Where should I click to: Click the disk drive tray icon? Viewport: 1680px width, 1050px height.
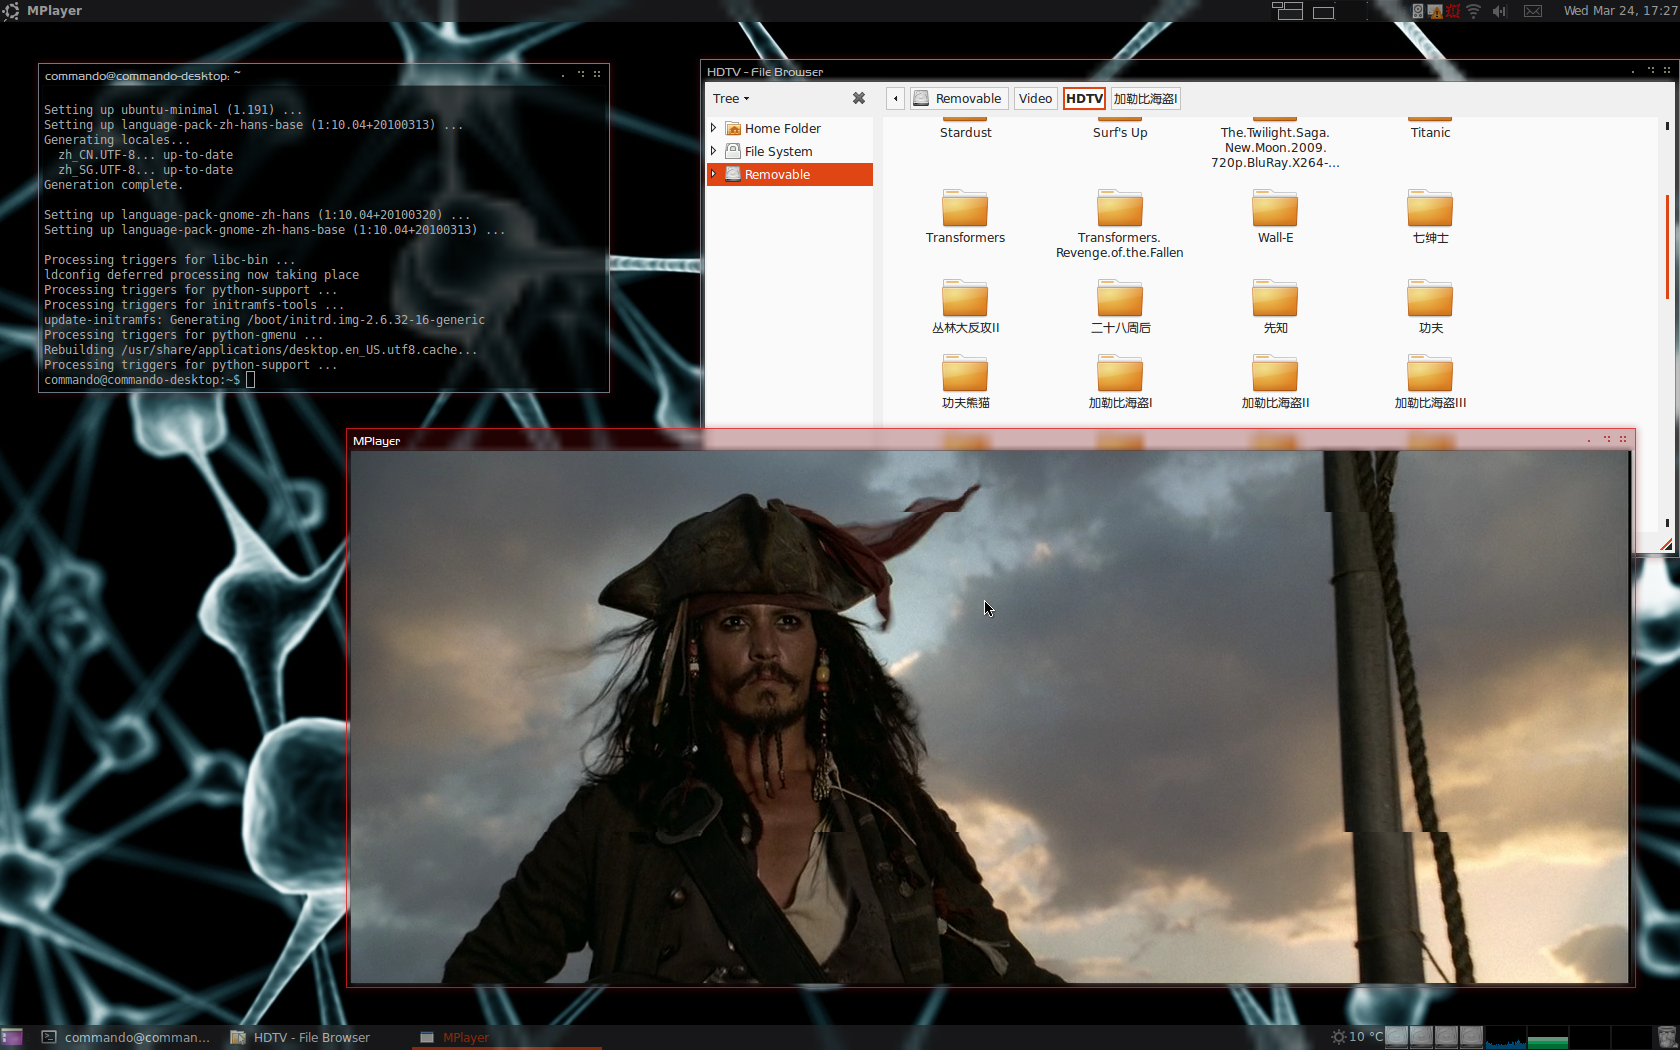click(x=1417, y=11)
